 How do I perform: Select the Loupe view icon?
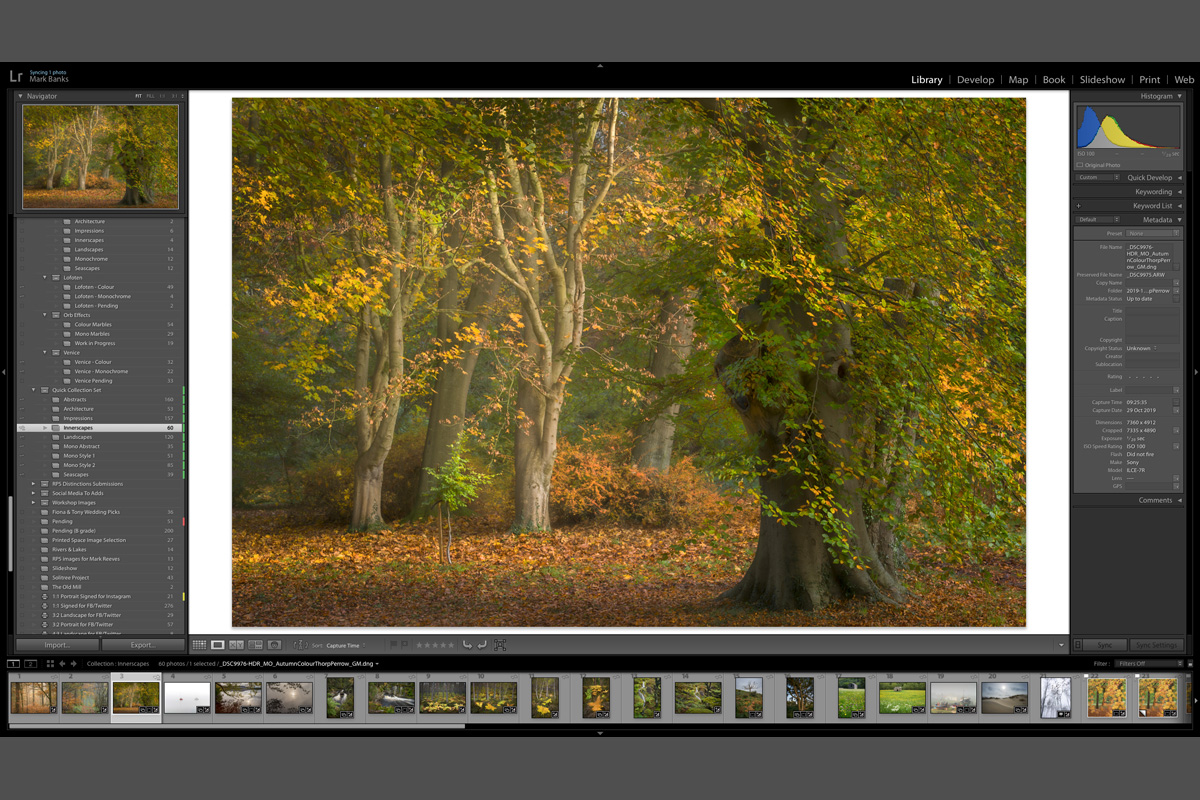coord(217,646)
